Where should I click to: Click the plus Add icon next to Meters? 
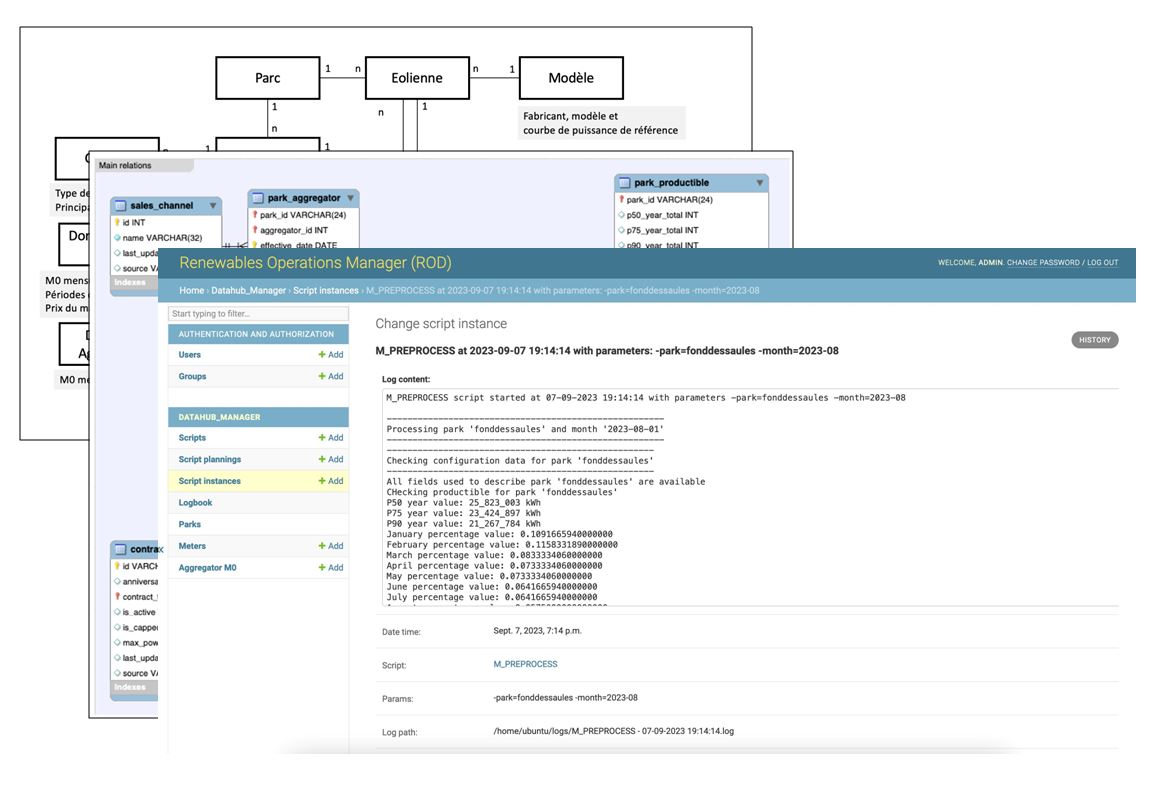pos(322,546)
